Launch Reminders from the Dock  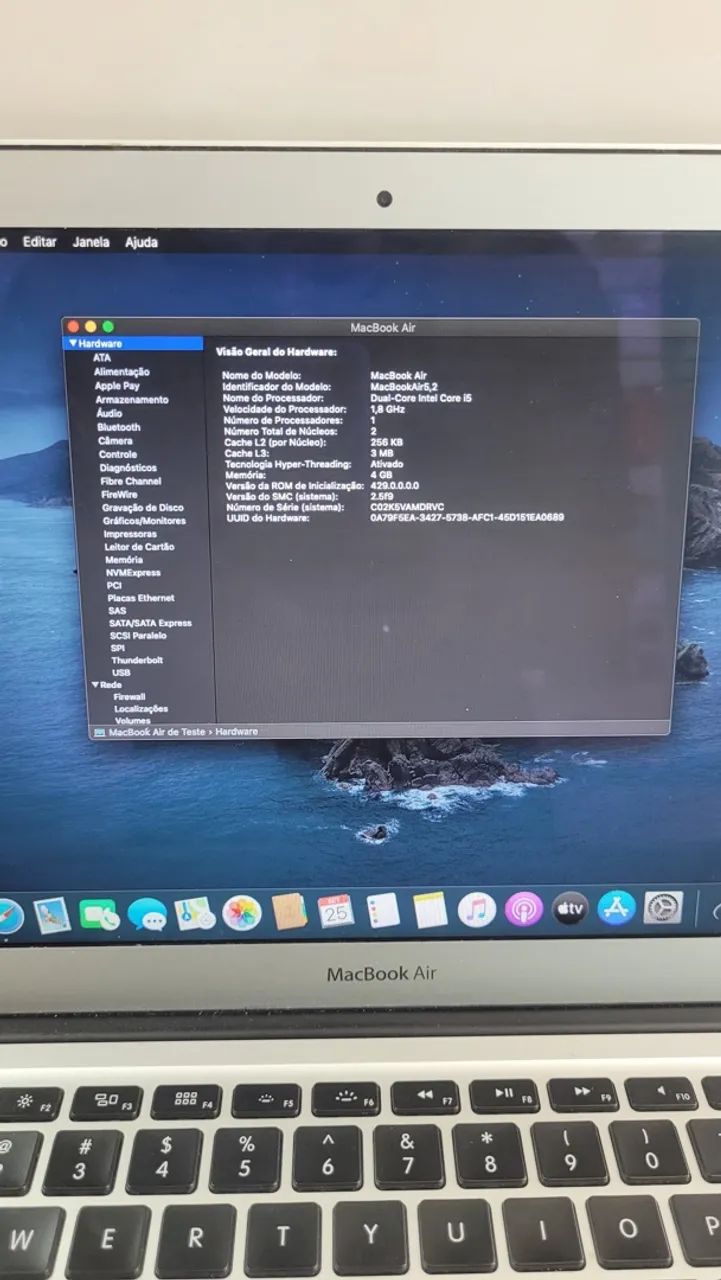pyautogui.click(x=383, y=910)
